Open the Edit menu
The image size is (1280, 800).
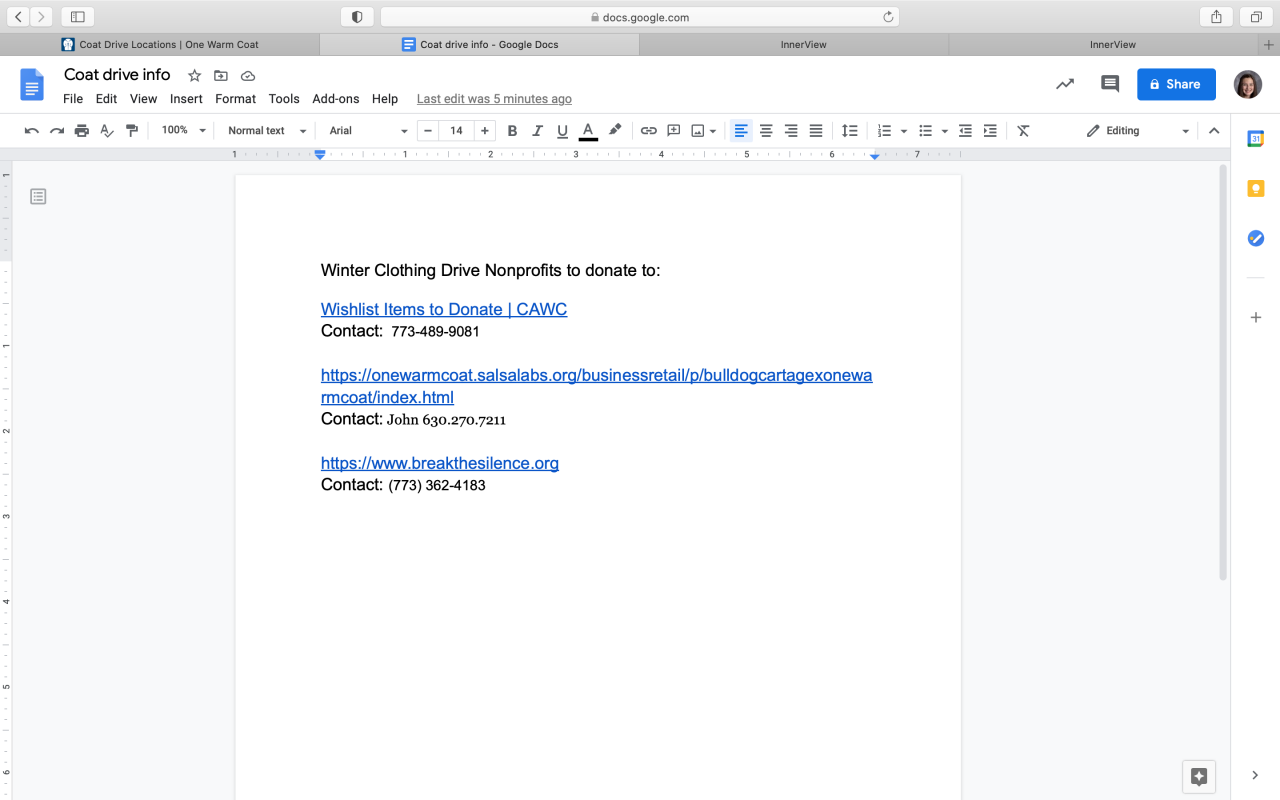(x=106, y=99)
